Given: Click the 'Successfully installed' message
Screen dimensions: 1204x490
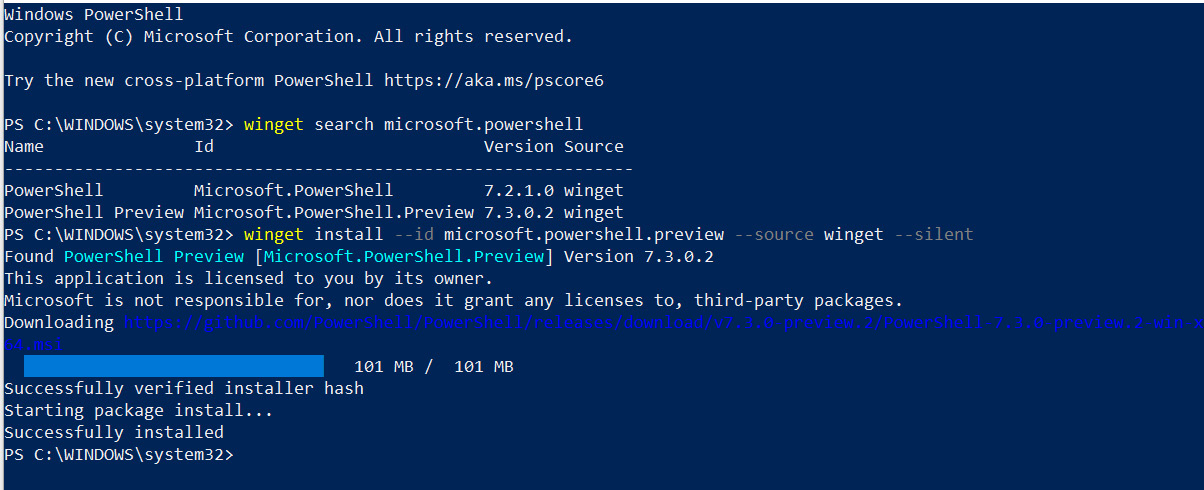Looking at the screenshot, I should (114, 432).
